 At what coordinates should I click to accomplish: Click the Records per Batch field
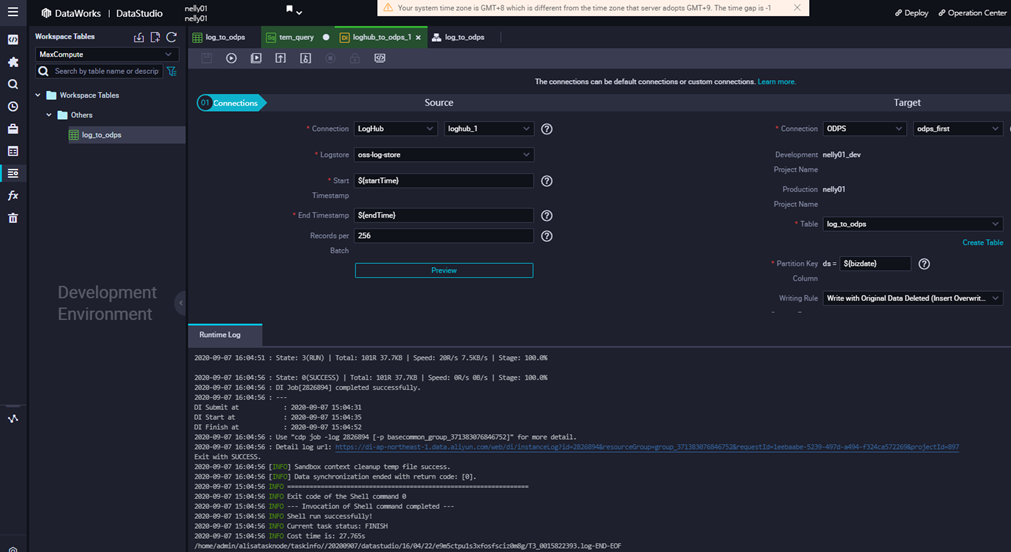pos(444,236)
